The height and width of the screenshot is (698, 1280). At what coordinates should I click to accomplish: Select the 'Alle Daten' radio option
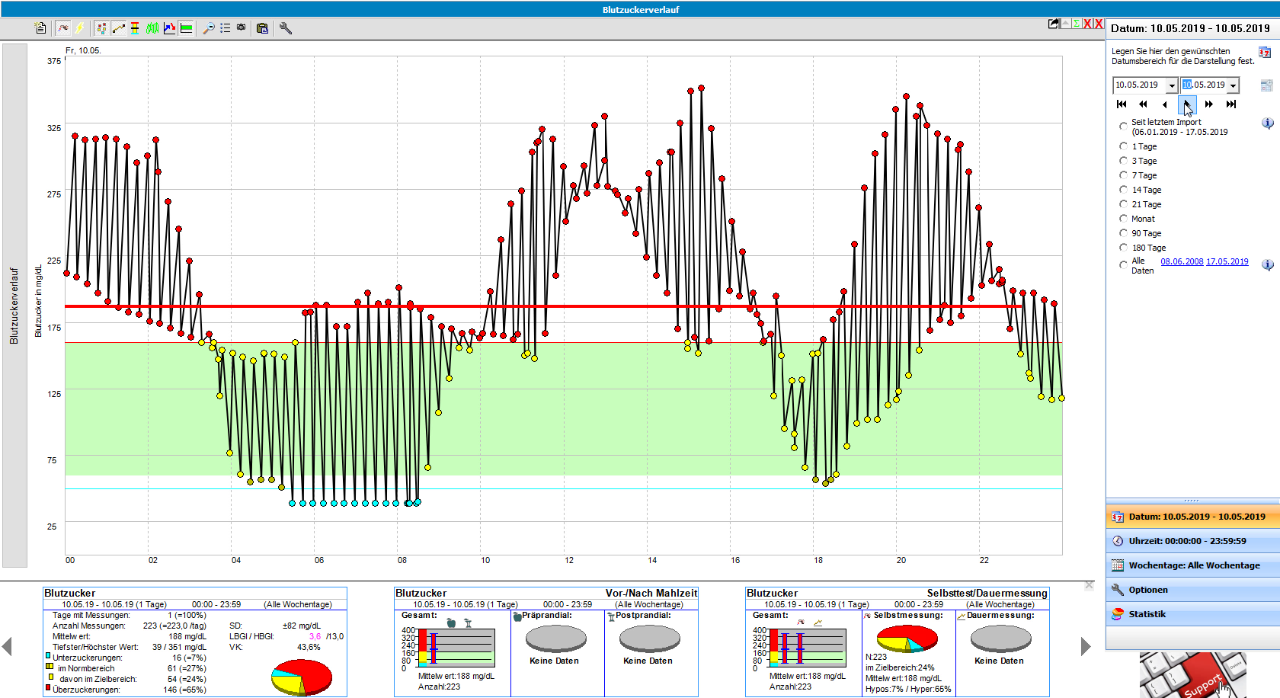pyautogui.click(x=1124, y=265)
